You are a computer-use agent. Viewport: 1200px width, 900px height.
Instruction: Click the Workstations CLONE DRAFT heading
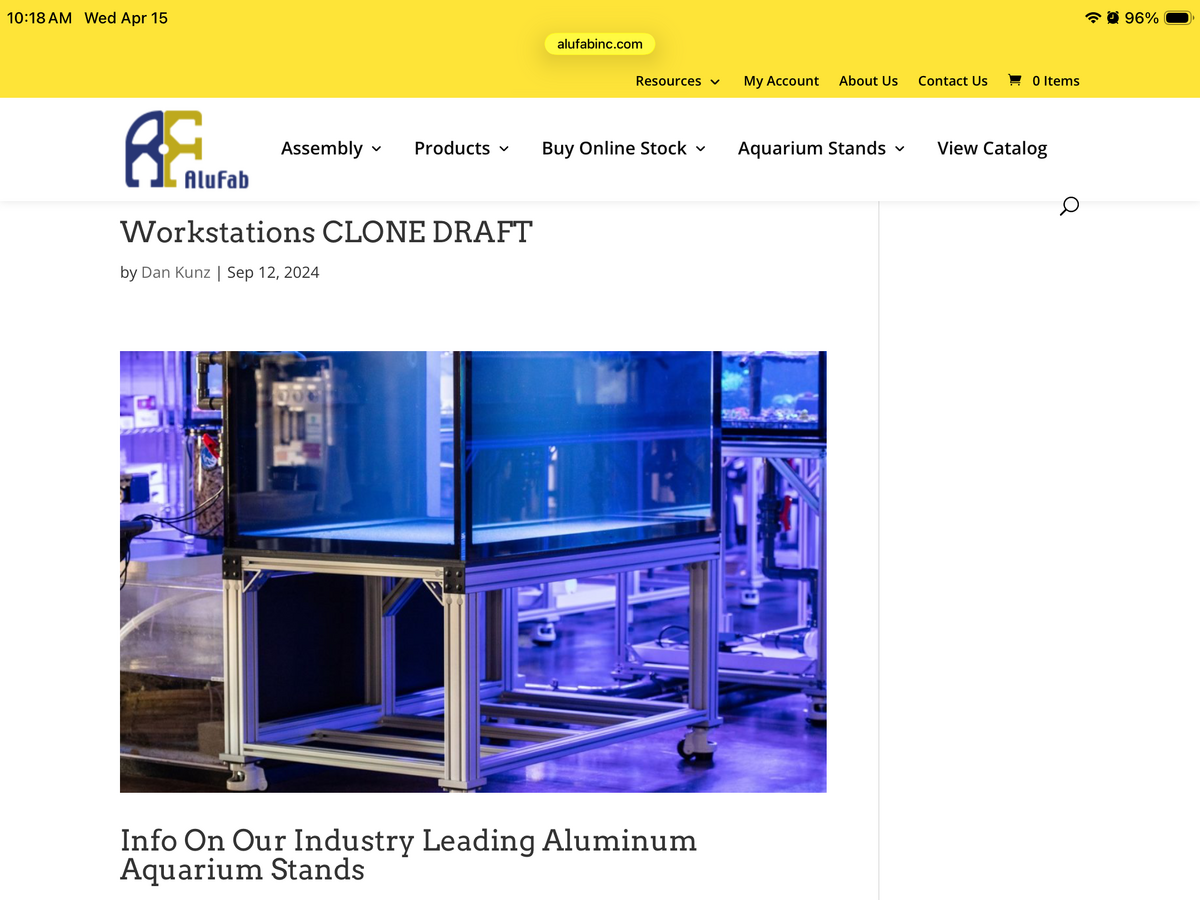click(326, 232)
